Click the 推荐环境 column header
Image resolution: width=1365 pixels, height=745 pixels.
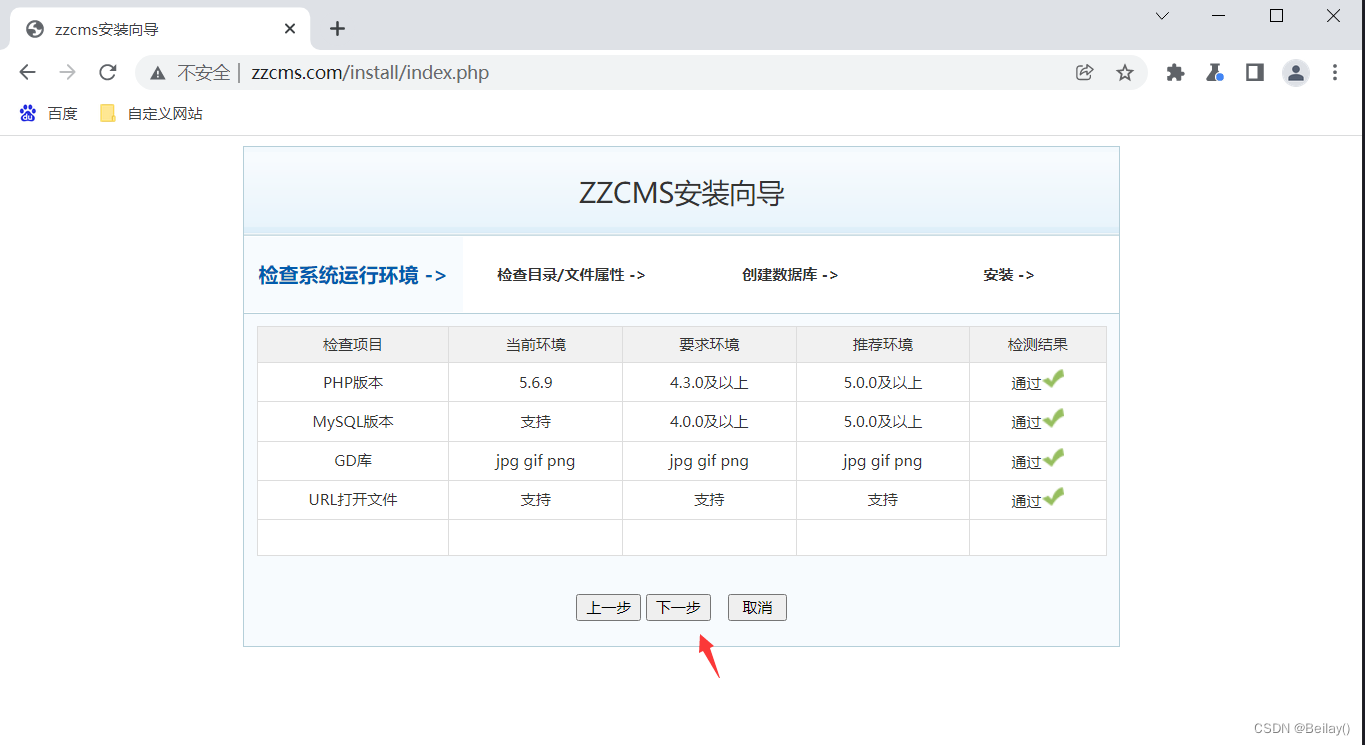click(883, 345)
